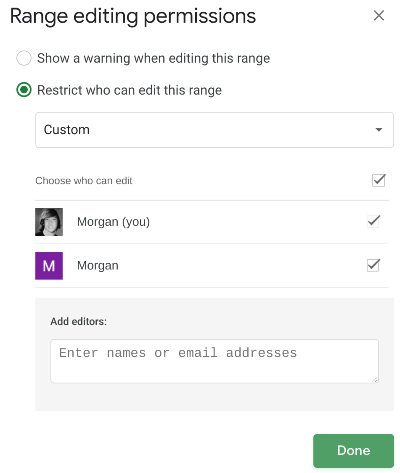
Task: Click the dropdown arrow beside Custom
Action: tap(379, 130)
